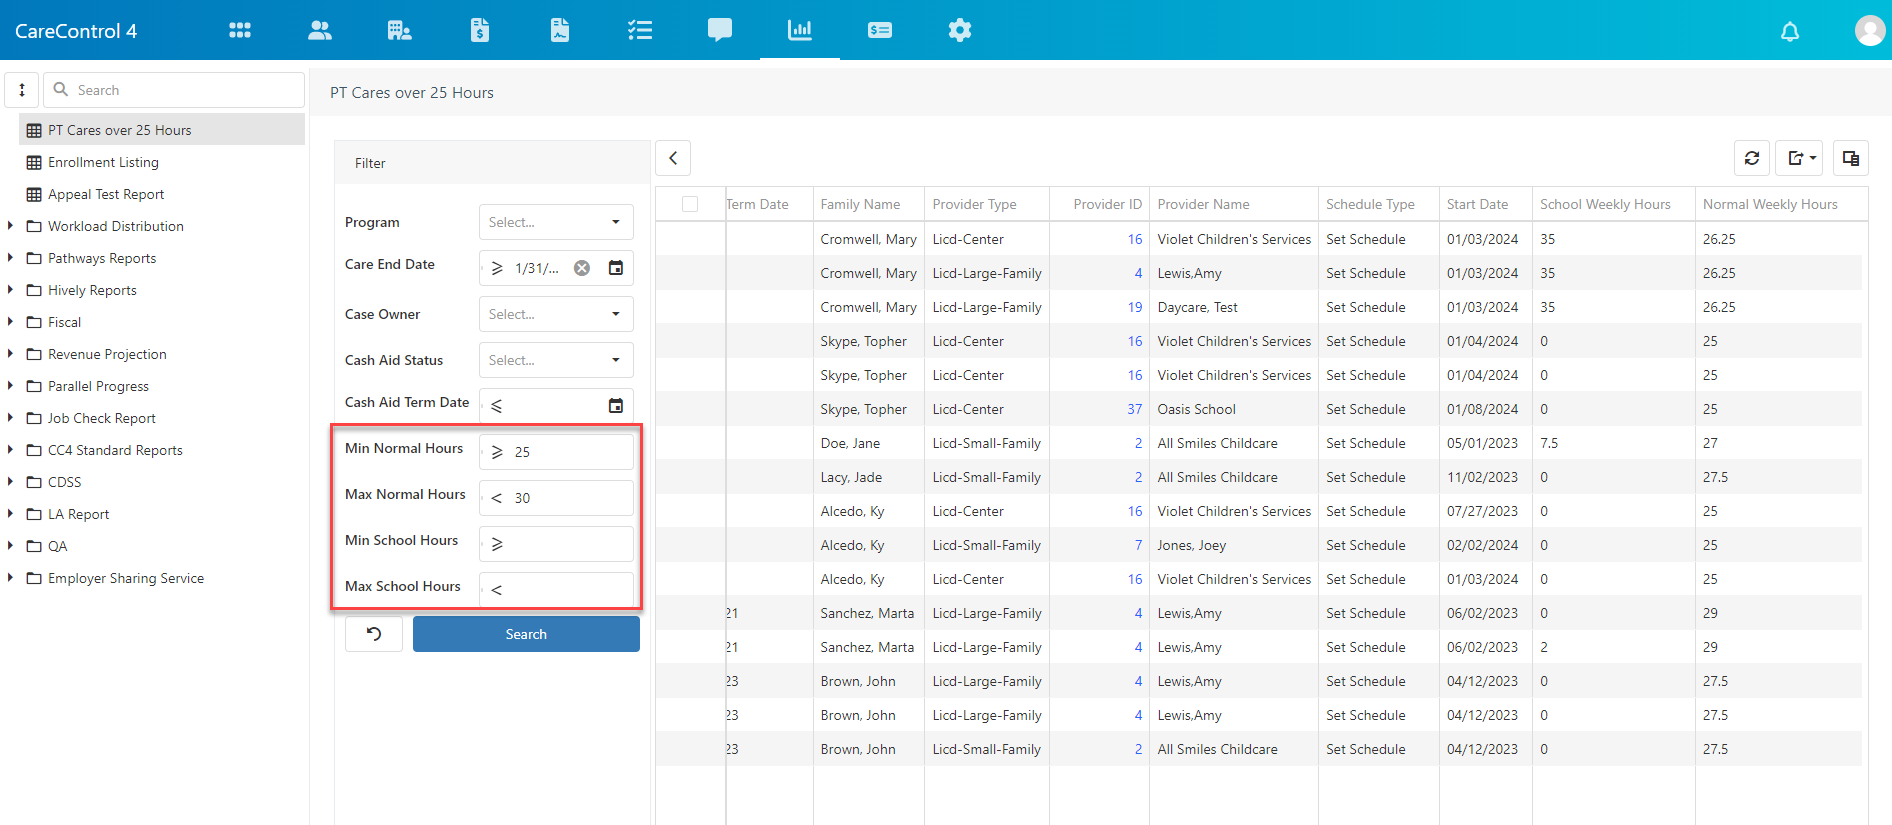
Task: Click the Max School Hours input field
Action: tap(556, 590)
